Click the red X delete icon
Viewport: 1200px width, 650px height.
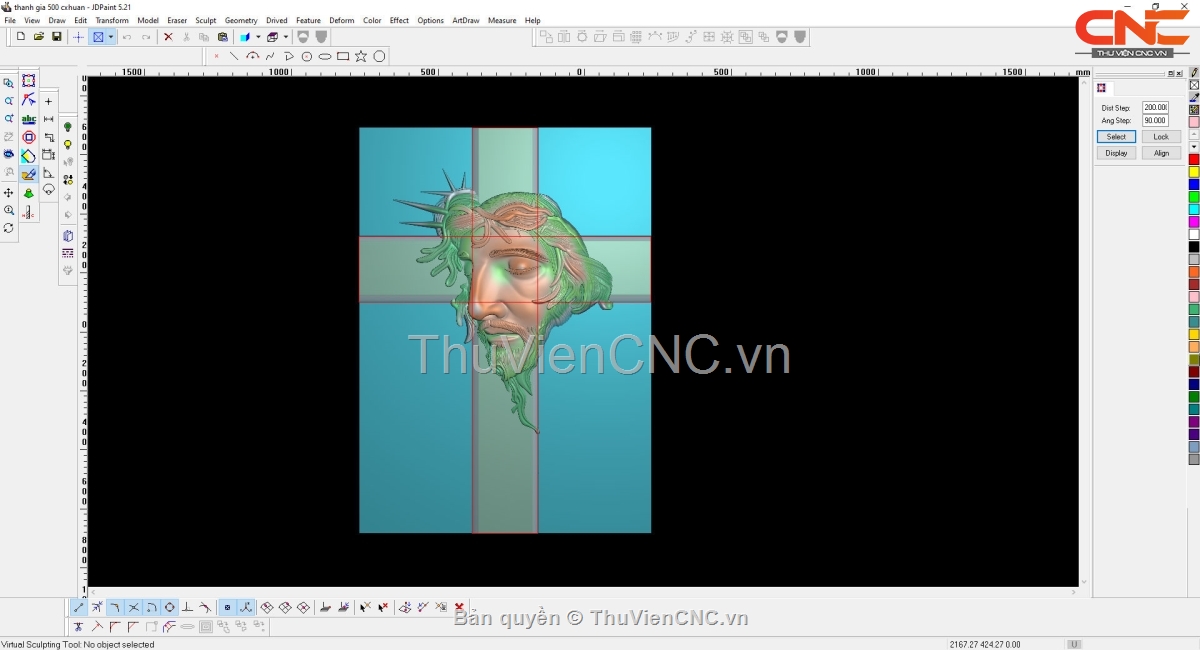click(168, 37)
